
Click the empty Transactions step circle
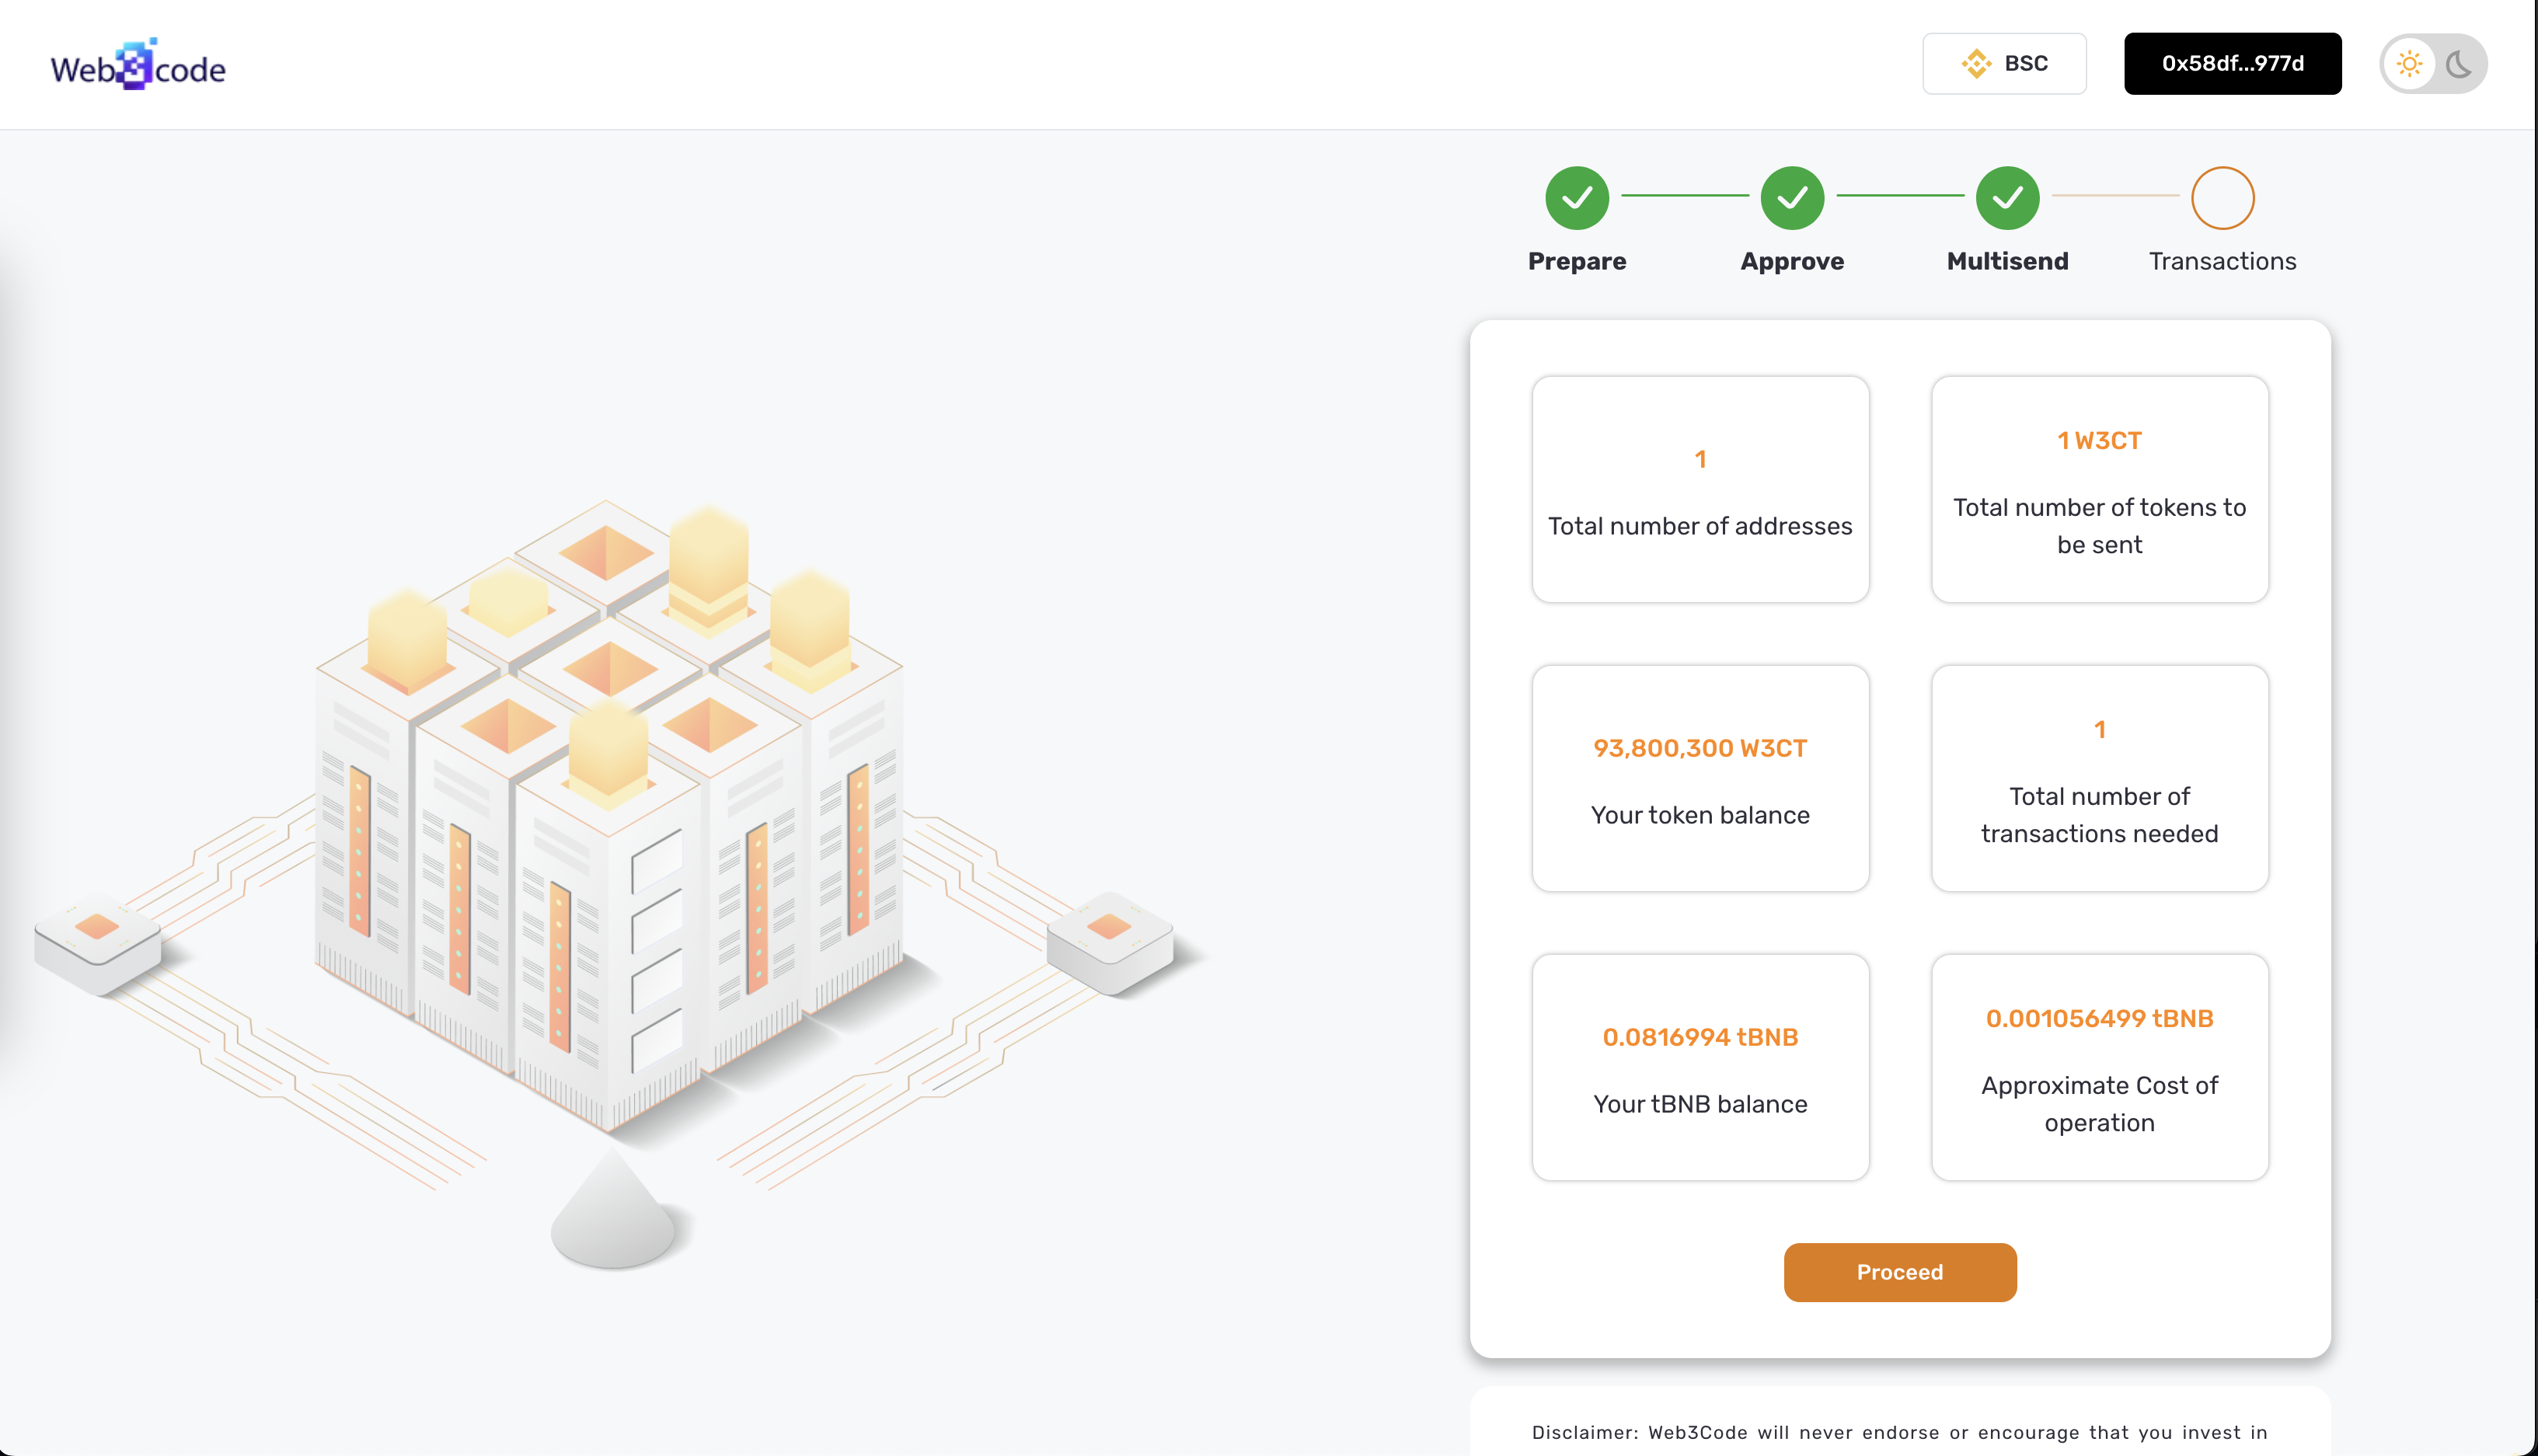tap(2222, 197)
